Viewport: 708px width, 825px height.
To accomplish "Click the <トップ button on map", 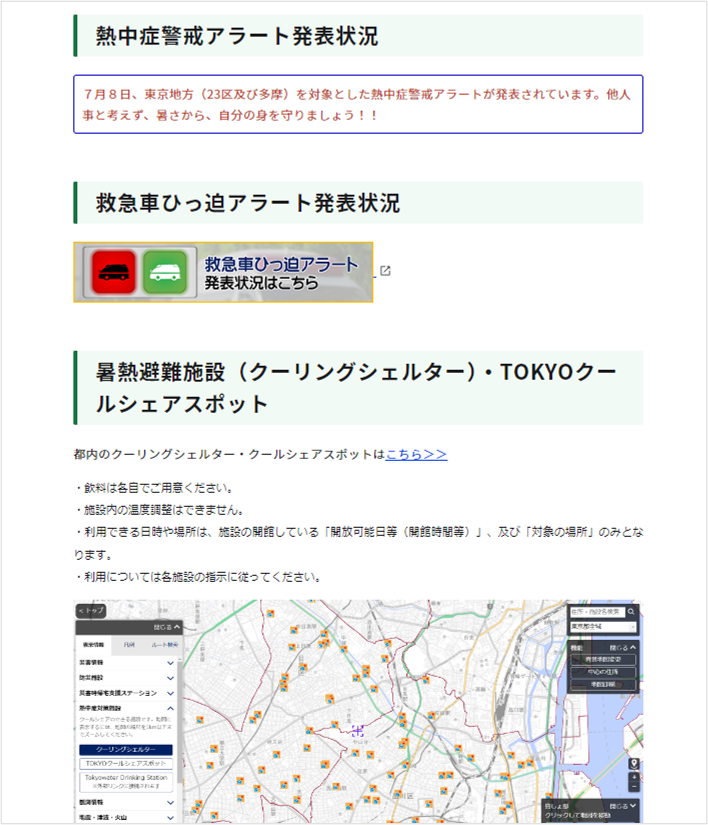I will pyautogui.click(x=92, y=611).
